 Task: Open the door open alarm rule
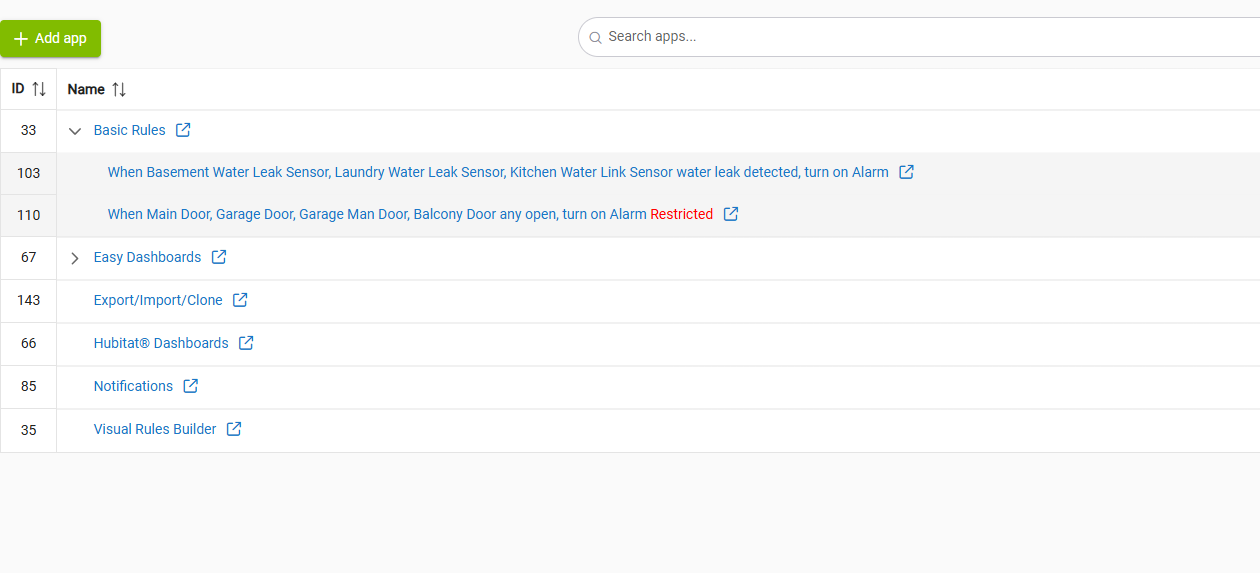pos(376,214)
